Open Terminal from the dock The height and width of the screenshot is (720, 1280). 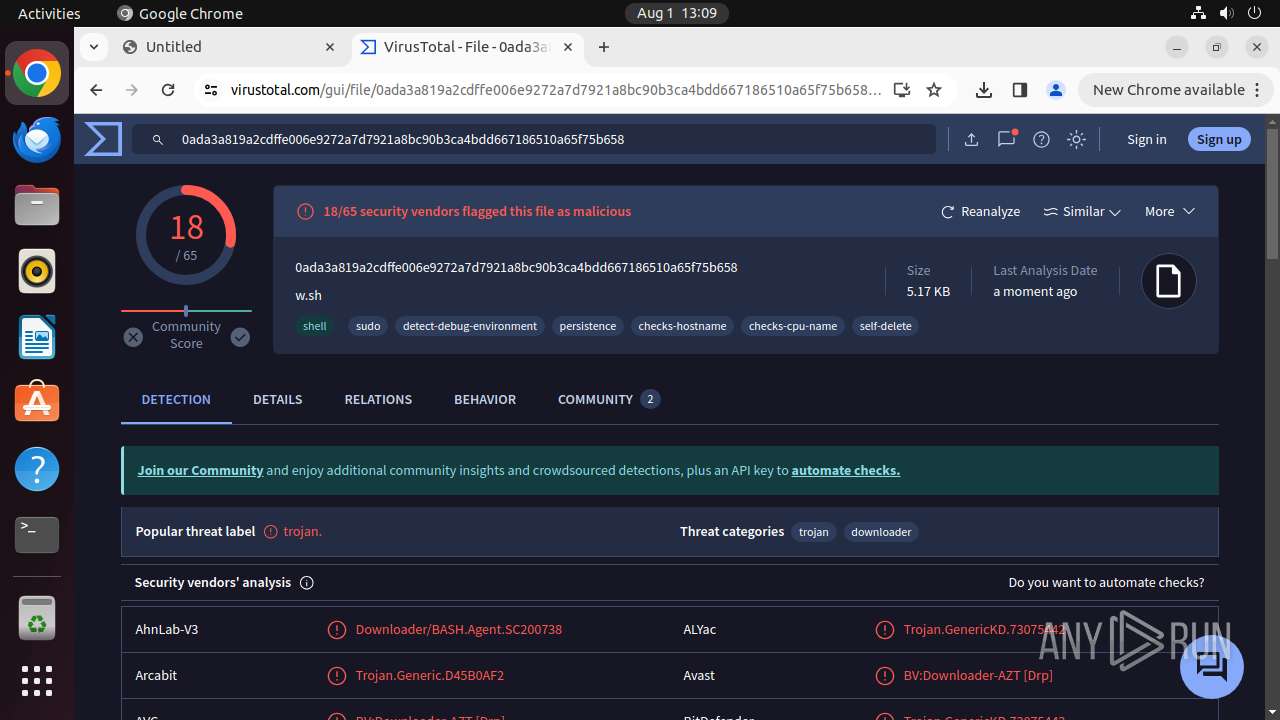[x=37, y=535]
